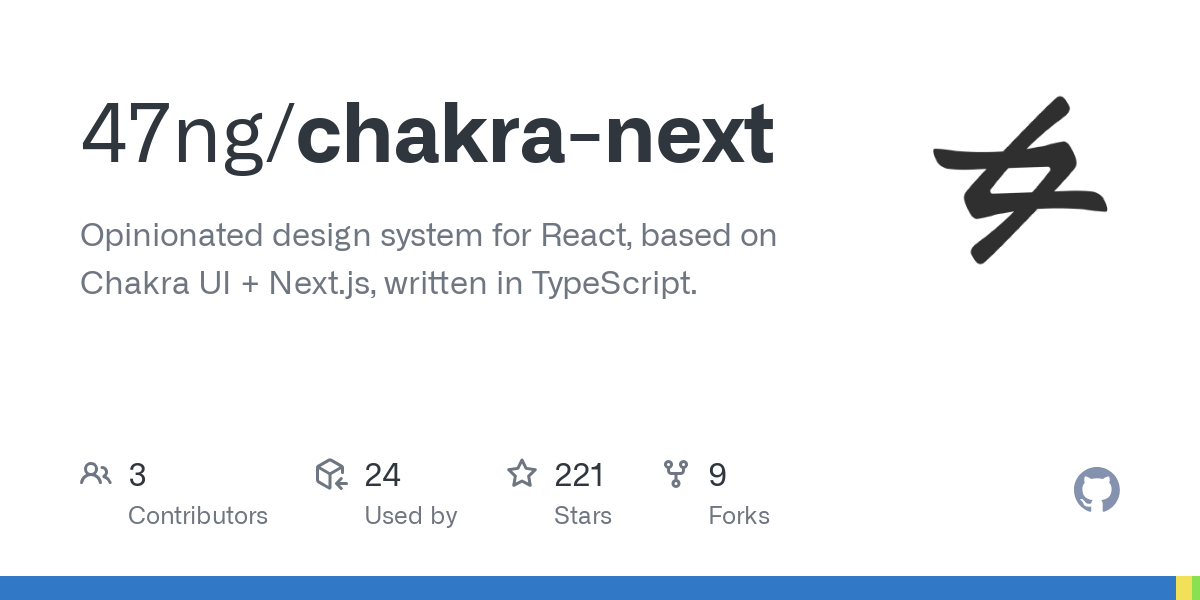Open the Used by label
Image resolution: width=1200 pixels, height=600 pixels.
click(x=410, y=516)
